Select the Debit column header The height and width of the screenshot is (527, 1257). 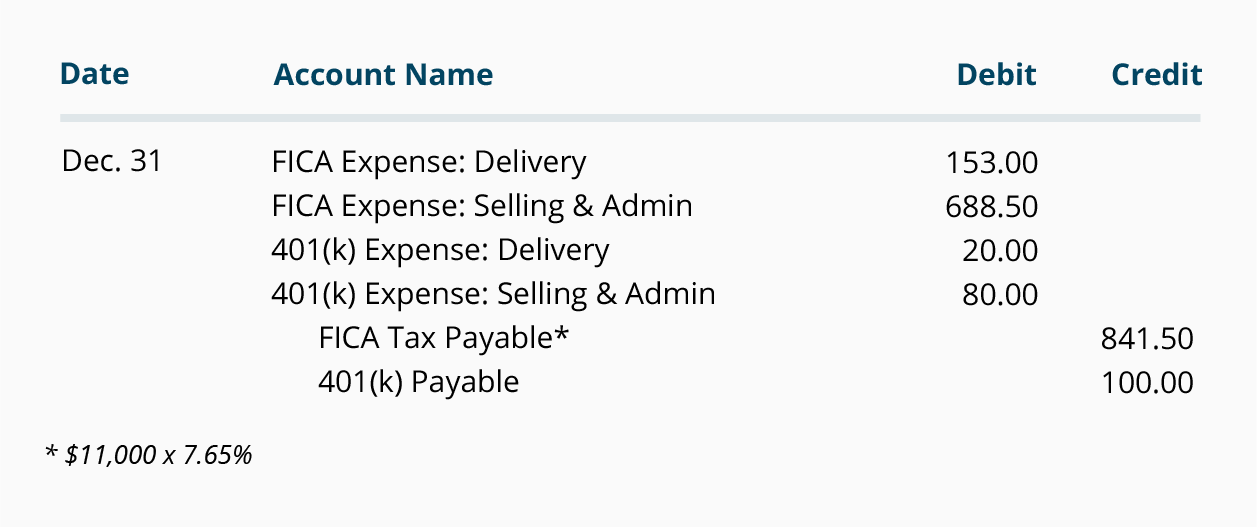(x=997, y=74)
